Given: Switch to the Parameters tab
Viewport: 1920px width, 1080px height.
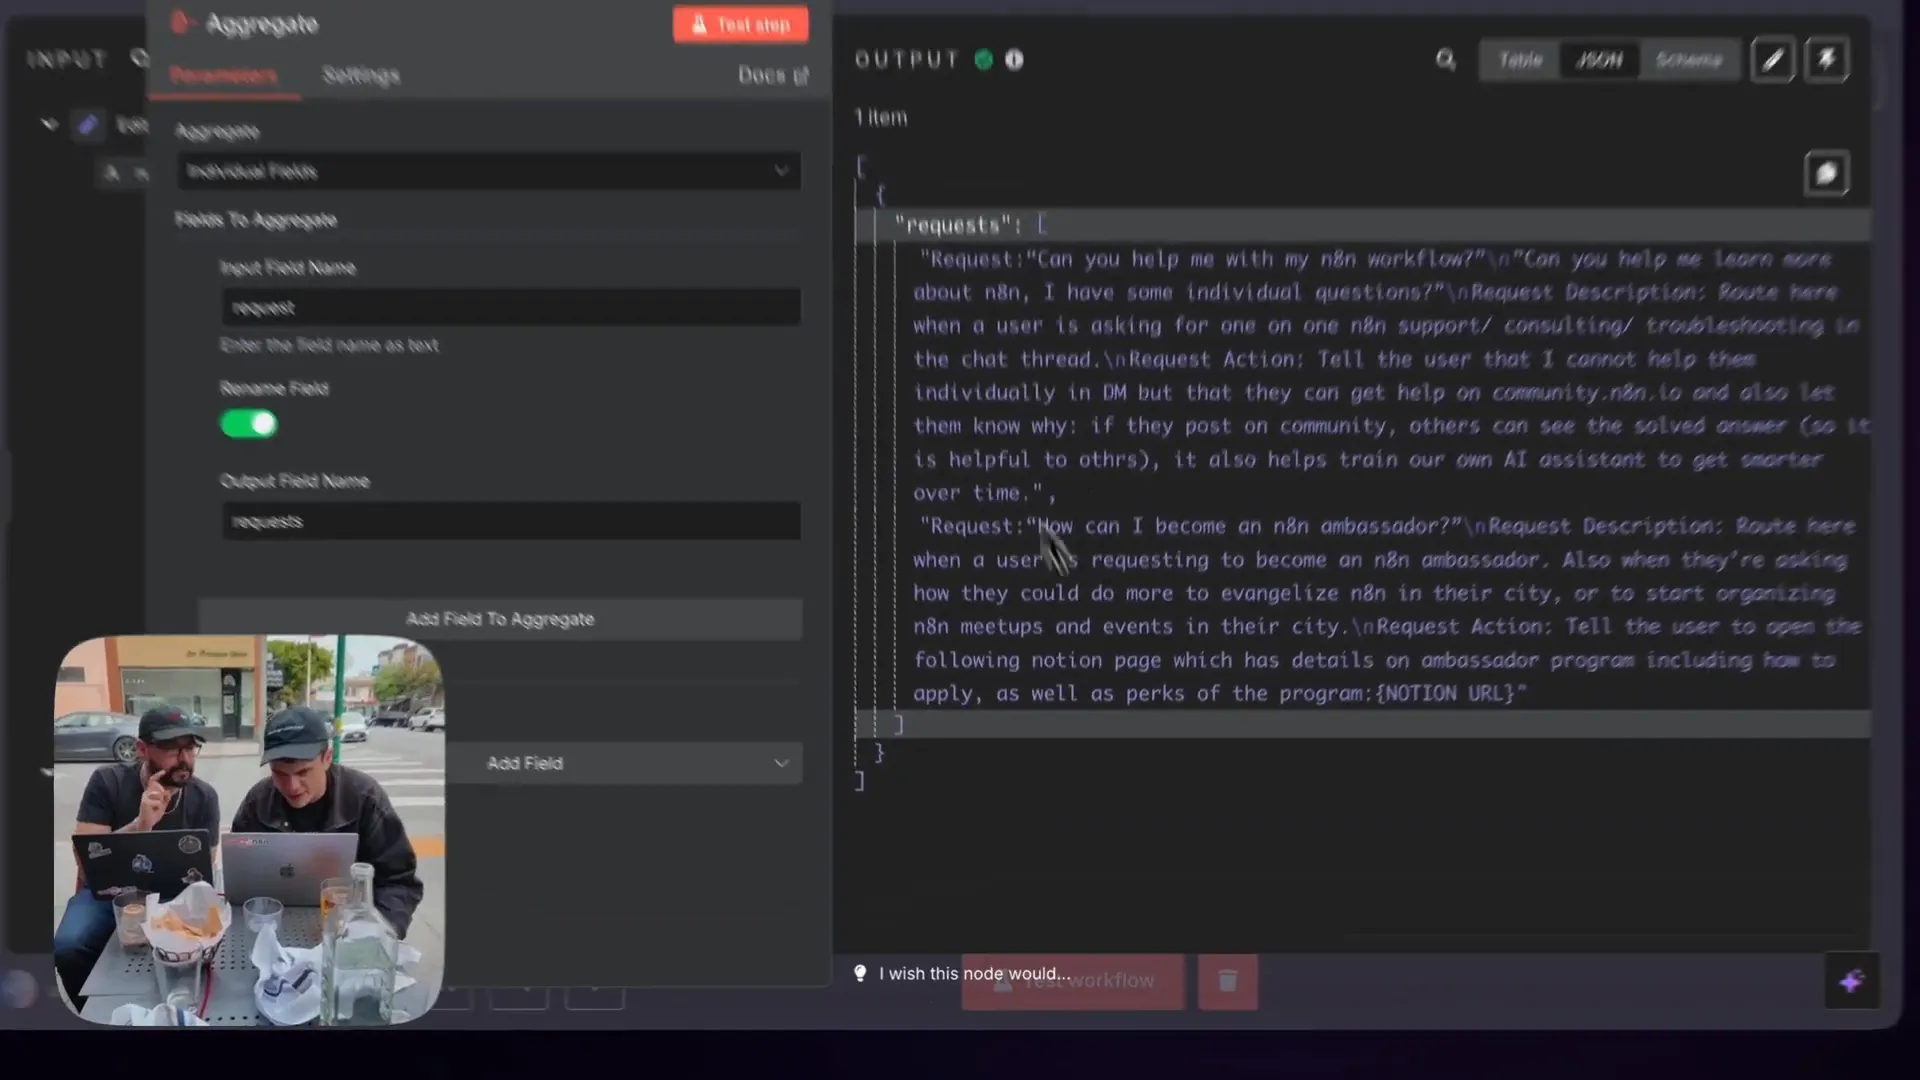Looking at the screenshot, I should (x=223, y=75).
